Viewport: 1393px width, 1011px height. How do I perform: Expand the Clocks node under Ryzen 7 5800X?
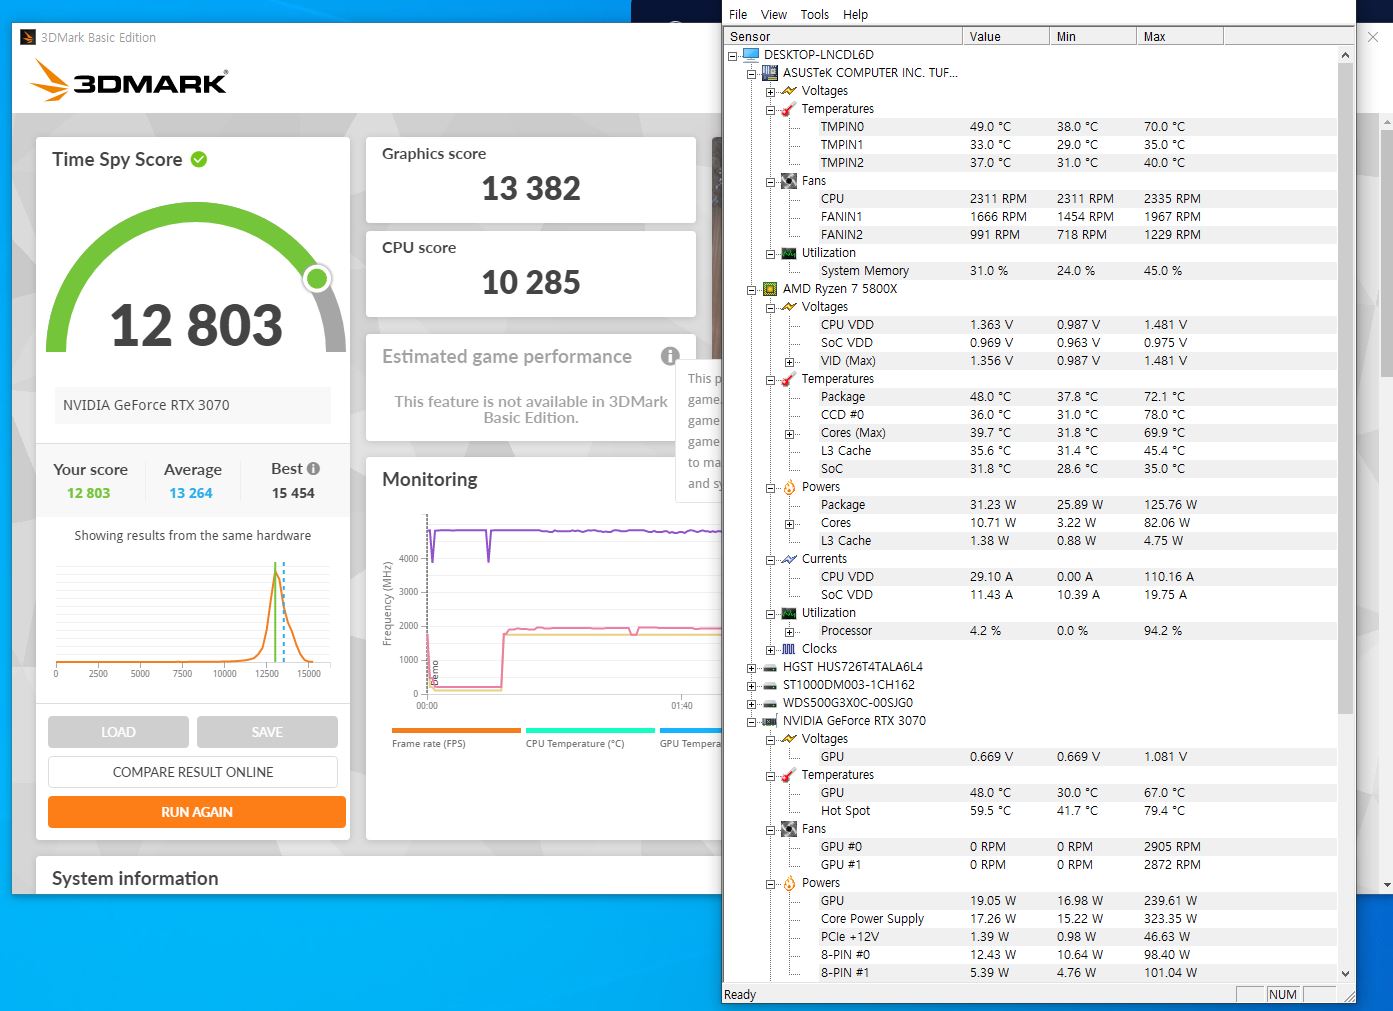[x=771, y=649]
